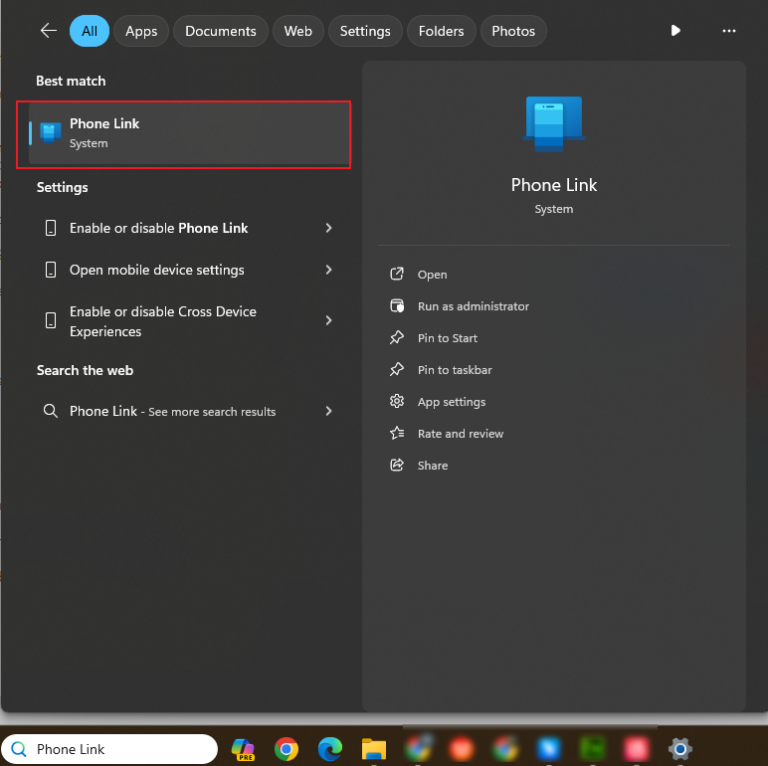768x766 pixels.
Task: Choose Rate and review
Action: 460,434
